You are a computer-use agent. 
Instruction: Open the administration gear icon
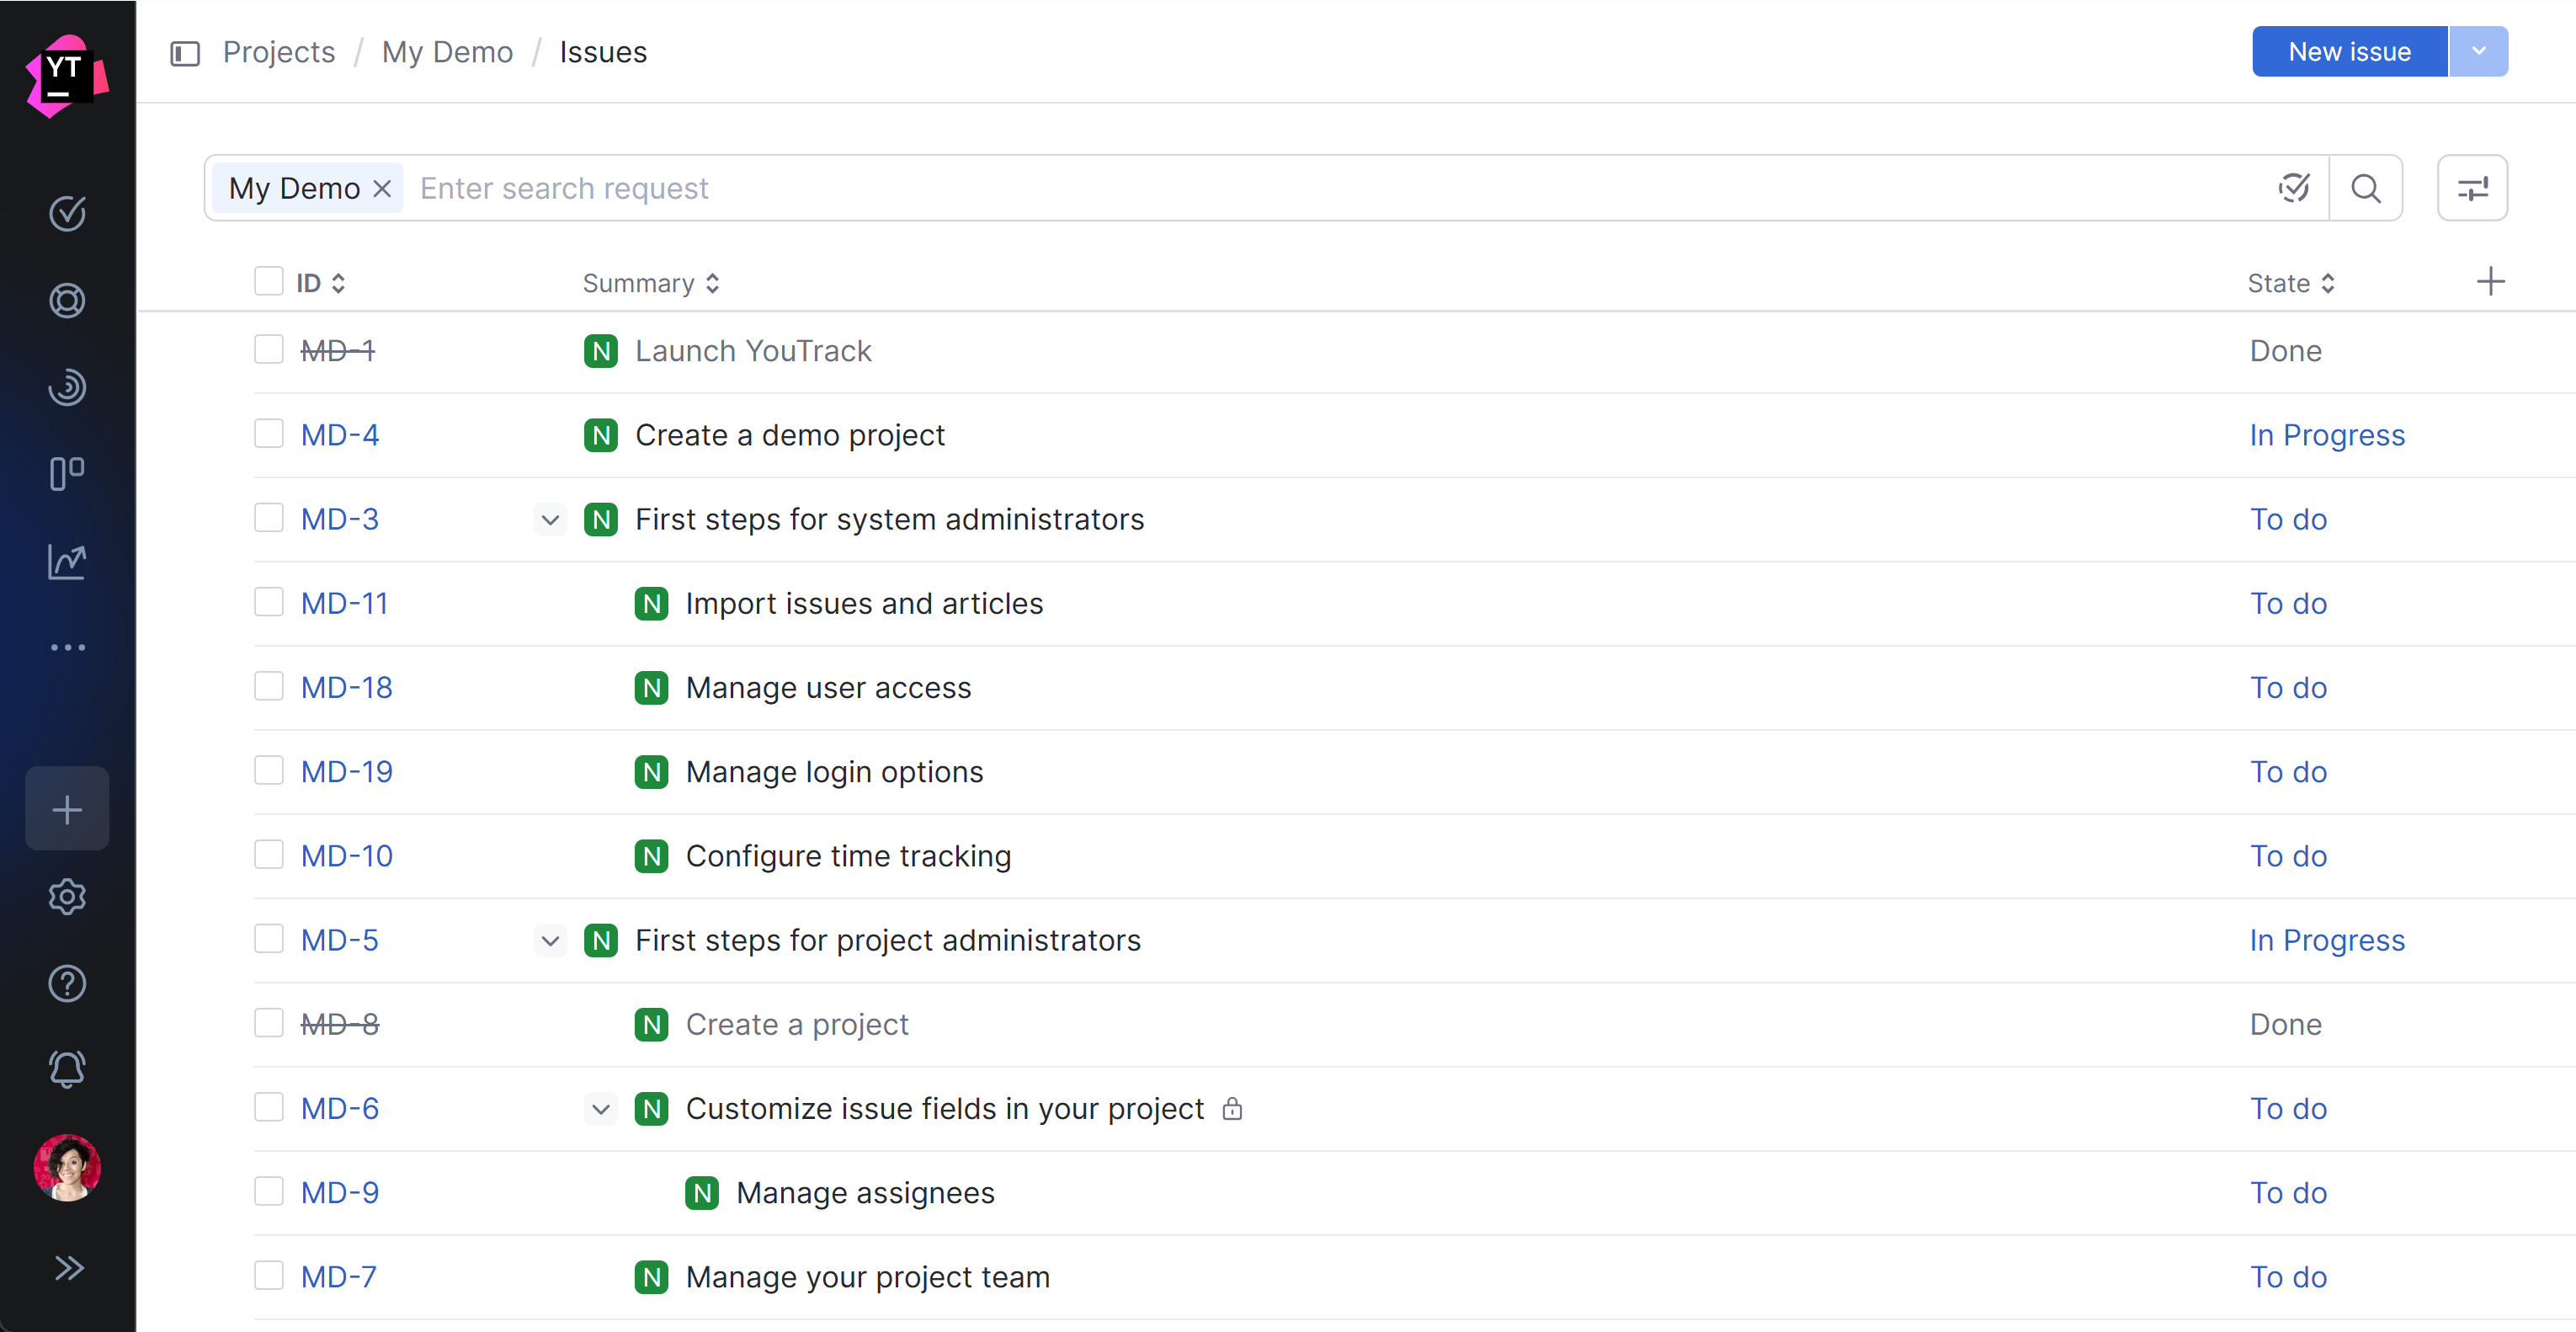(x=67, y=897)
